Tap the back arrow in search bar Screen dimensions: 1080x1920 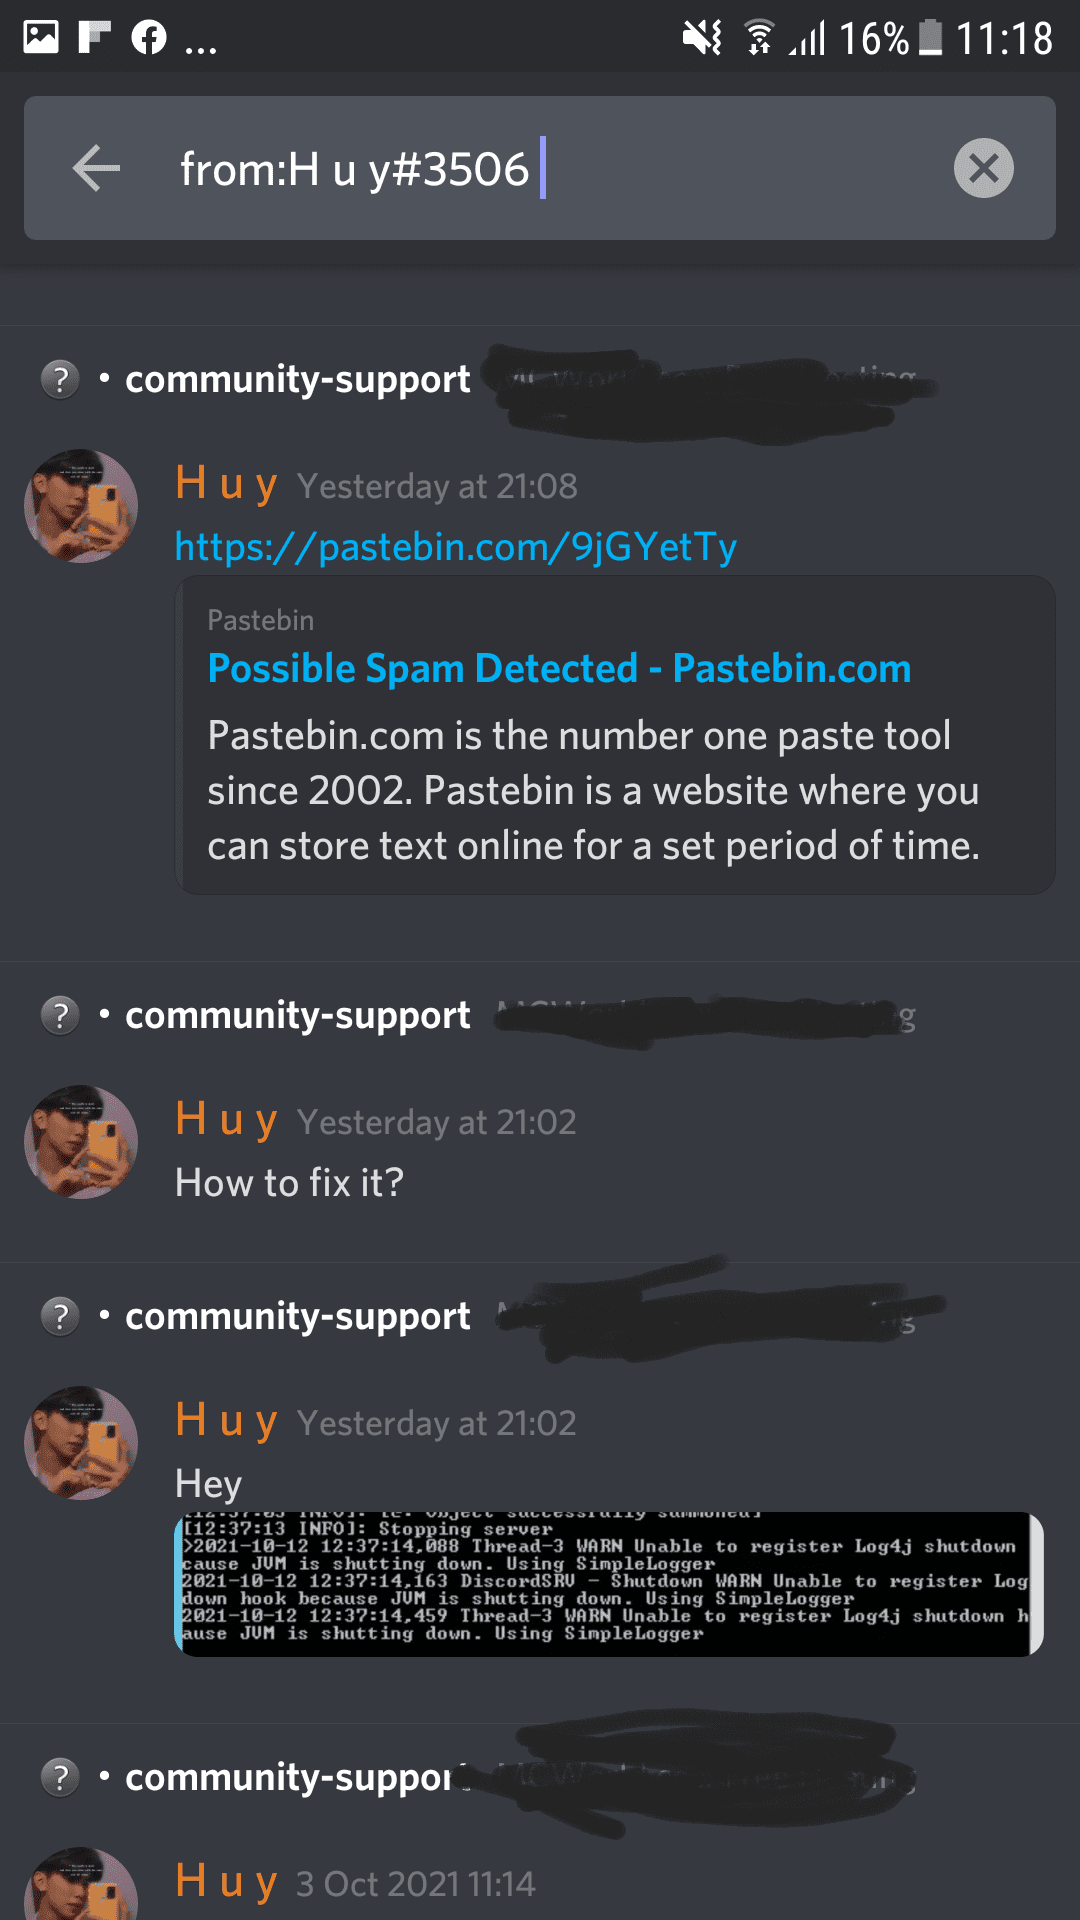(96, 168)
